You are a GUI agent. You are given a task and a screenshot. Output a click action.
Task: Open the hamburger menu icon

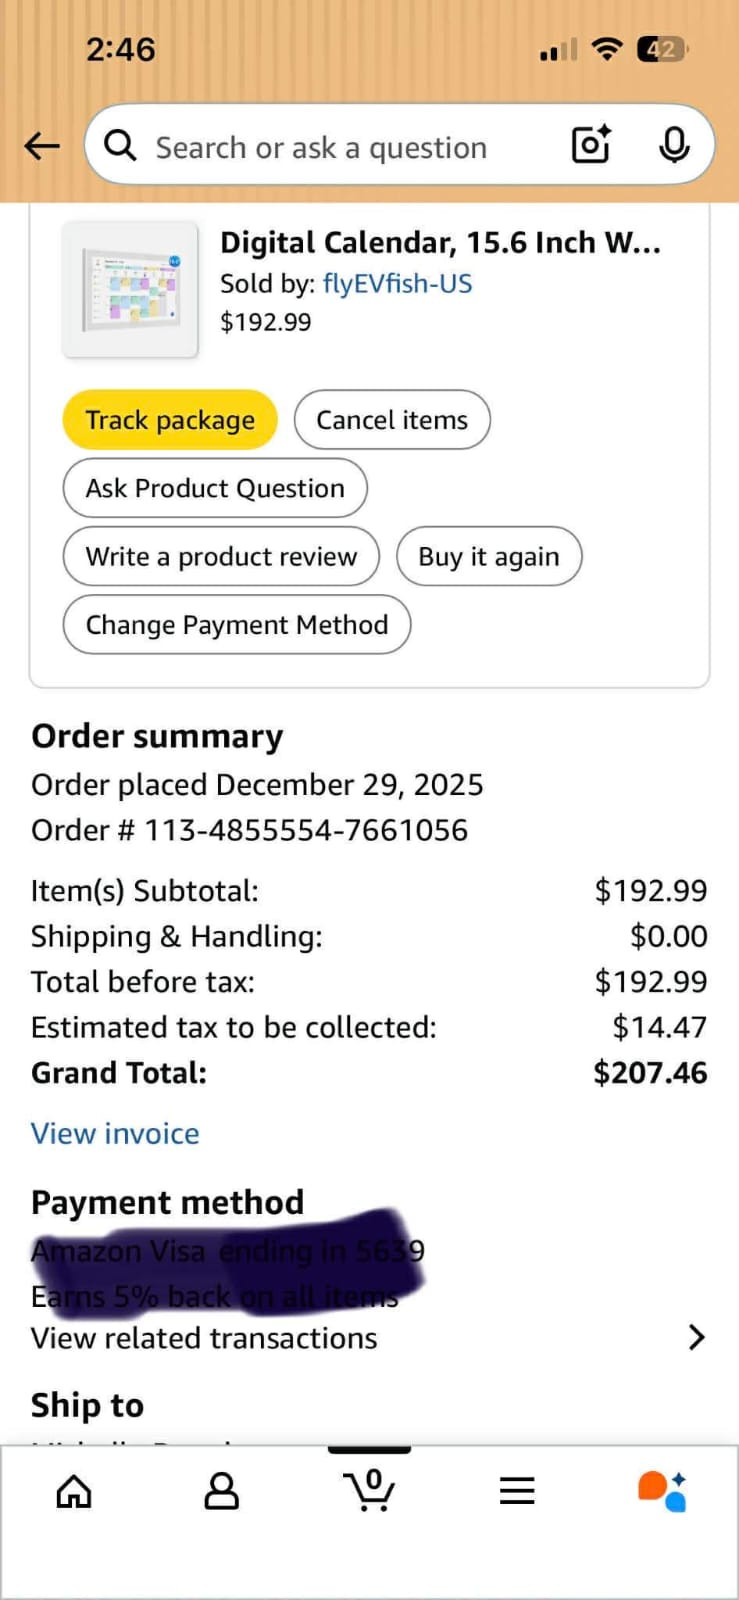(x=517, y=1491)
